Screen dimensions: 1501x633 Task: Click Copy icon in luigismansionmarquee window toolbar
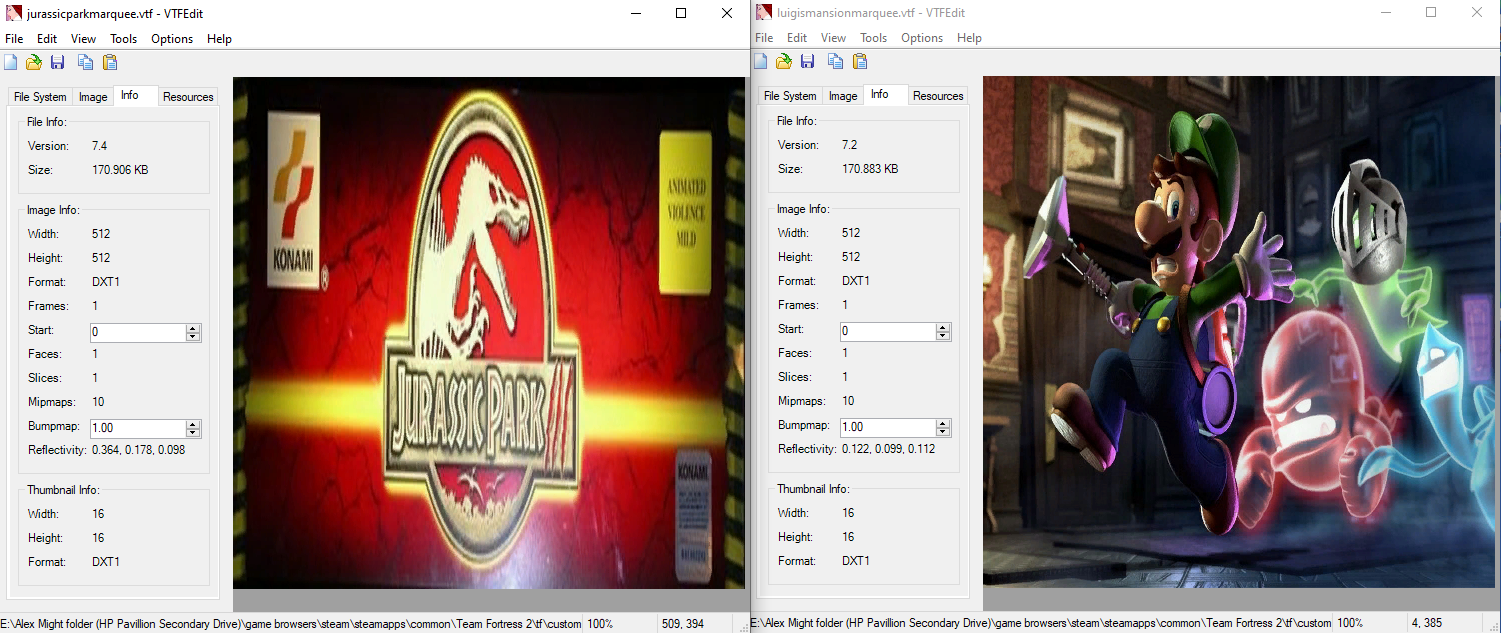pos(836,61)
